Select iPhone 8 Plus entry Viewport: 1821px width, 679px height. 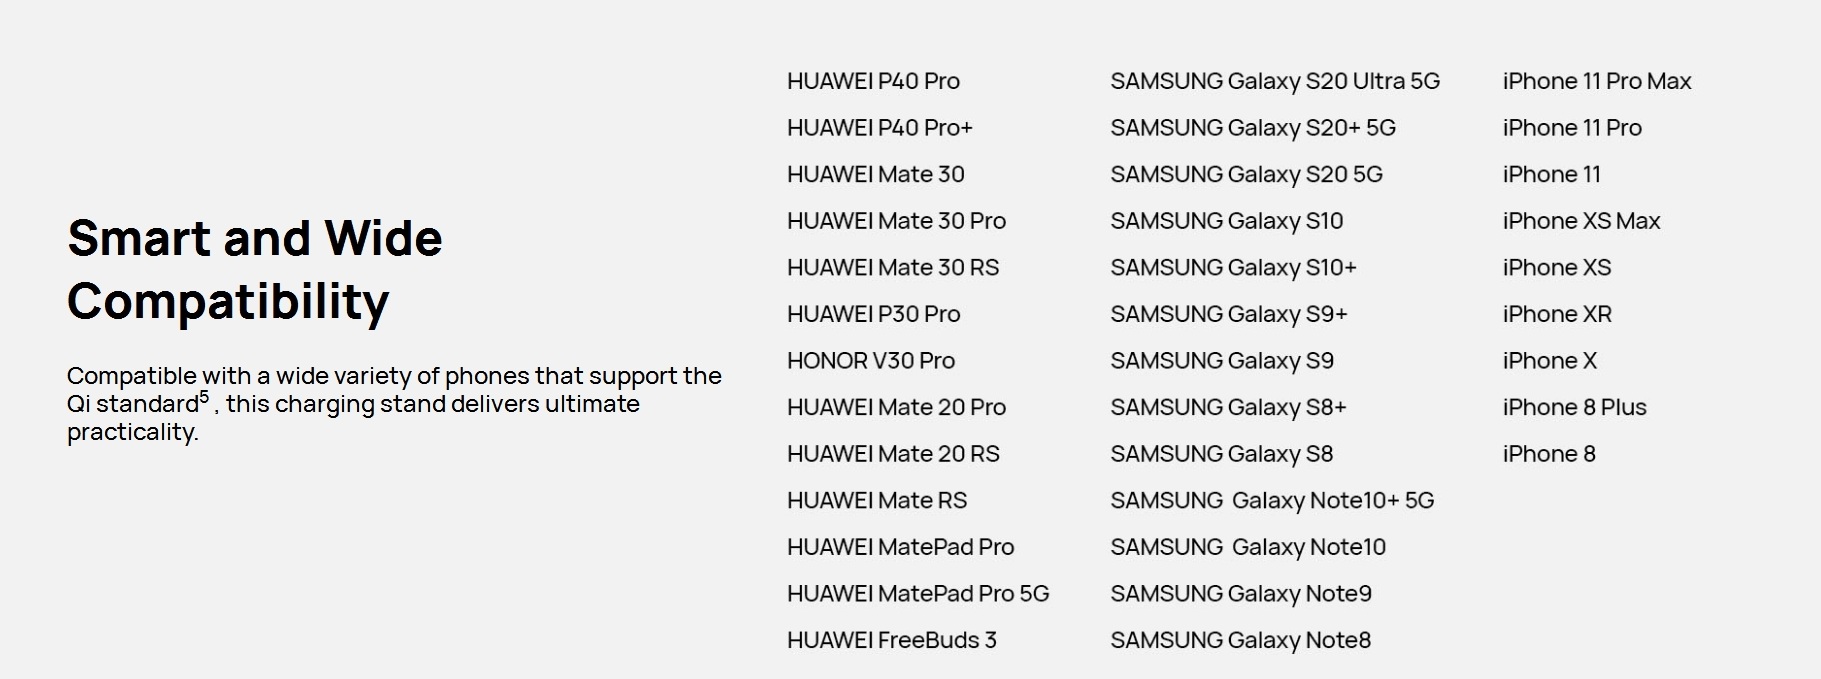click(x=1574, y=408)
